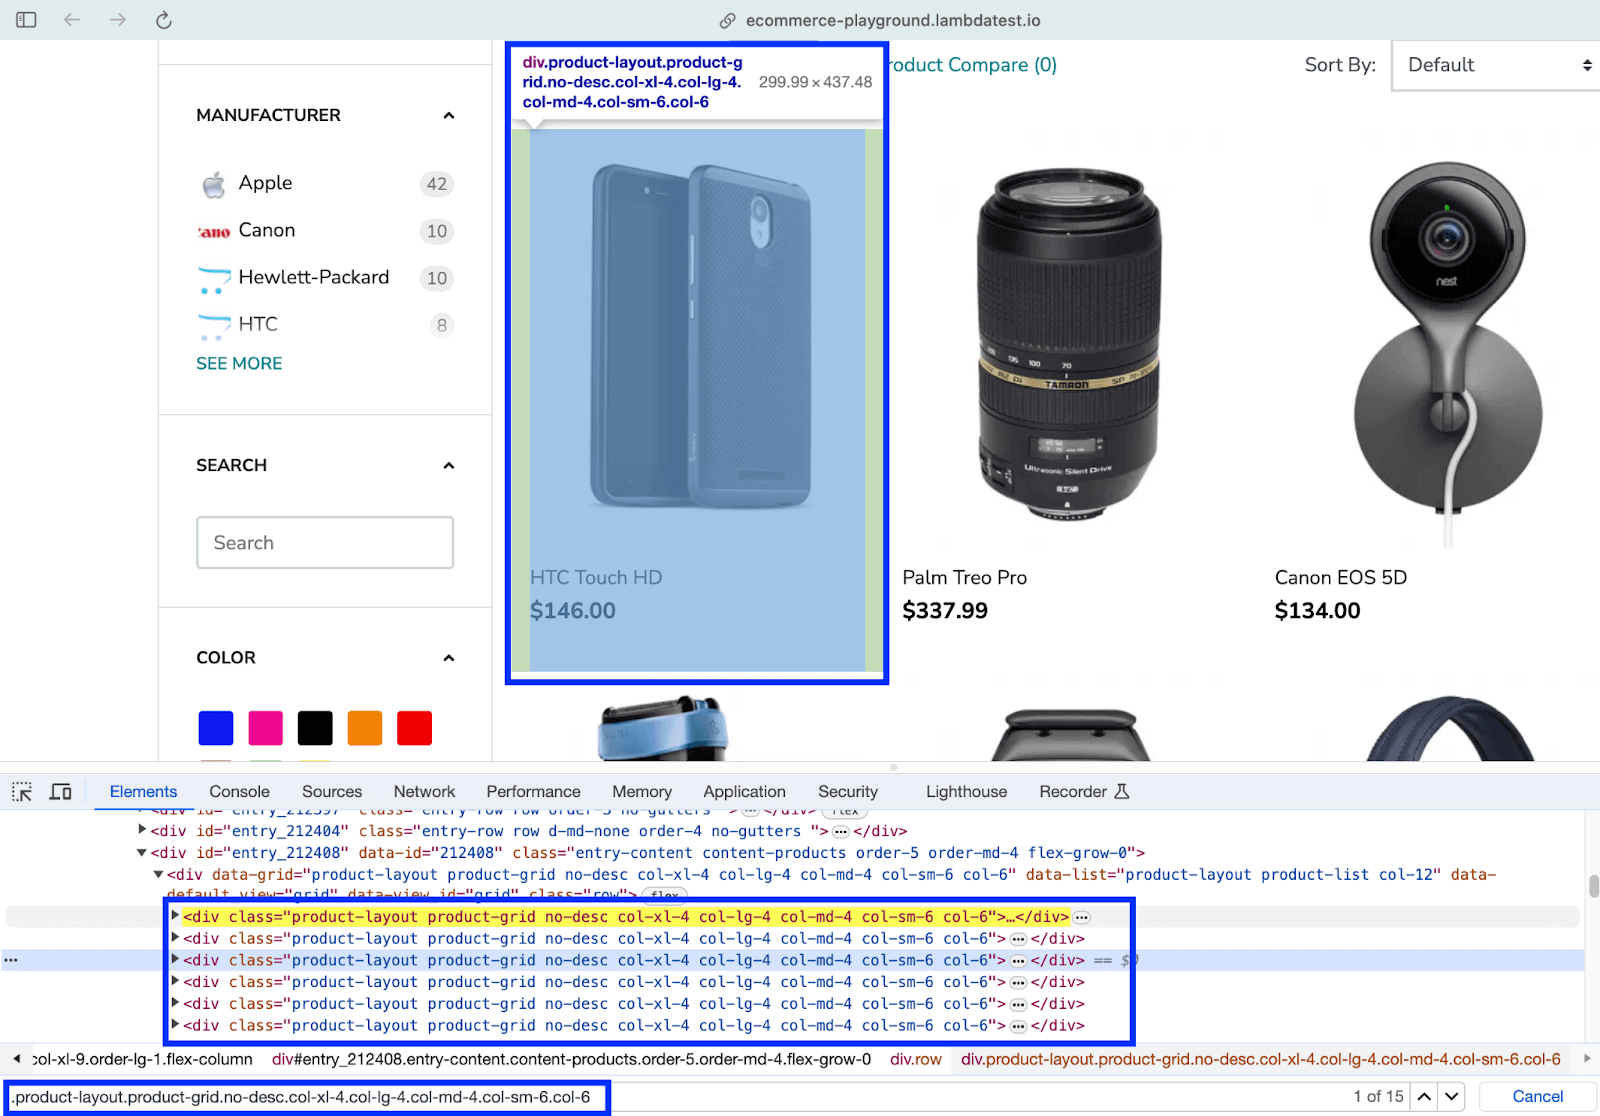Open the Sort By dropdown
Viewport: 1600px width, 1116px height.
(1493, 65)
